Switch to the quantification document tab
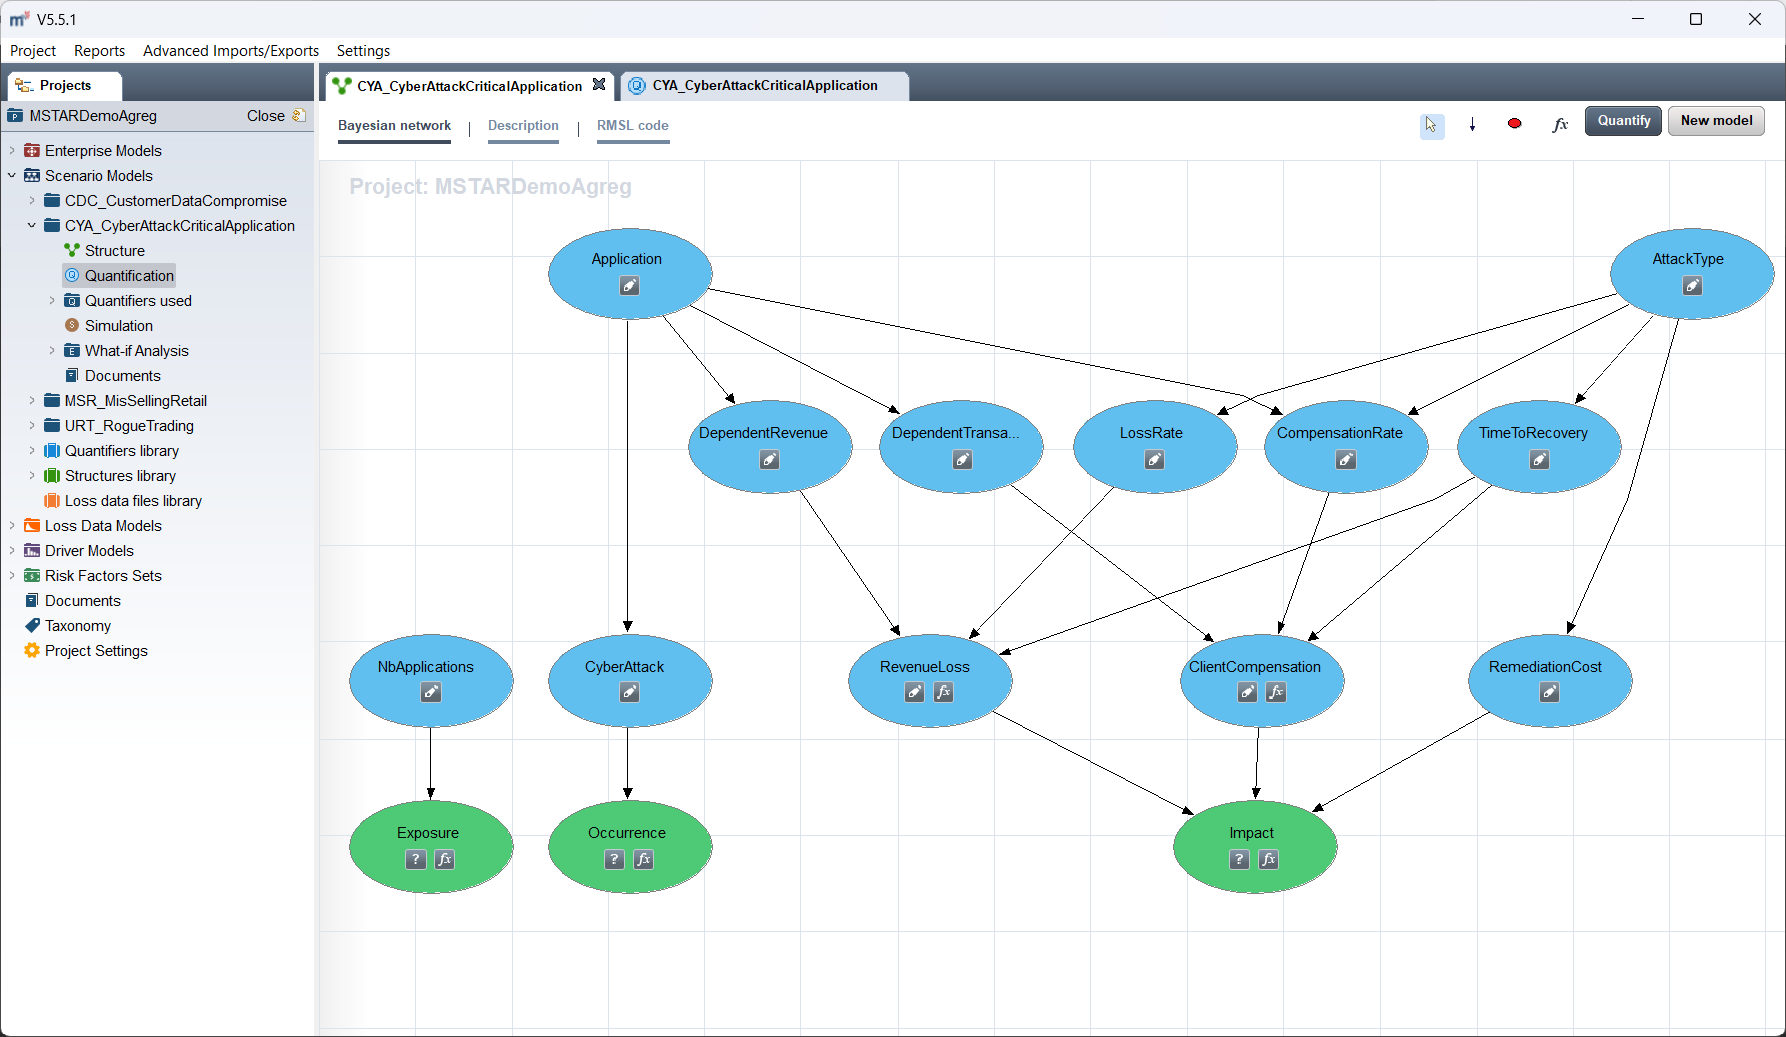Screen dimensions: 1786x1037 pos(764,86)
